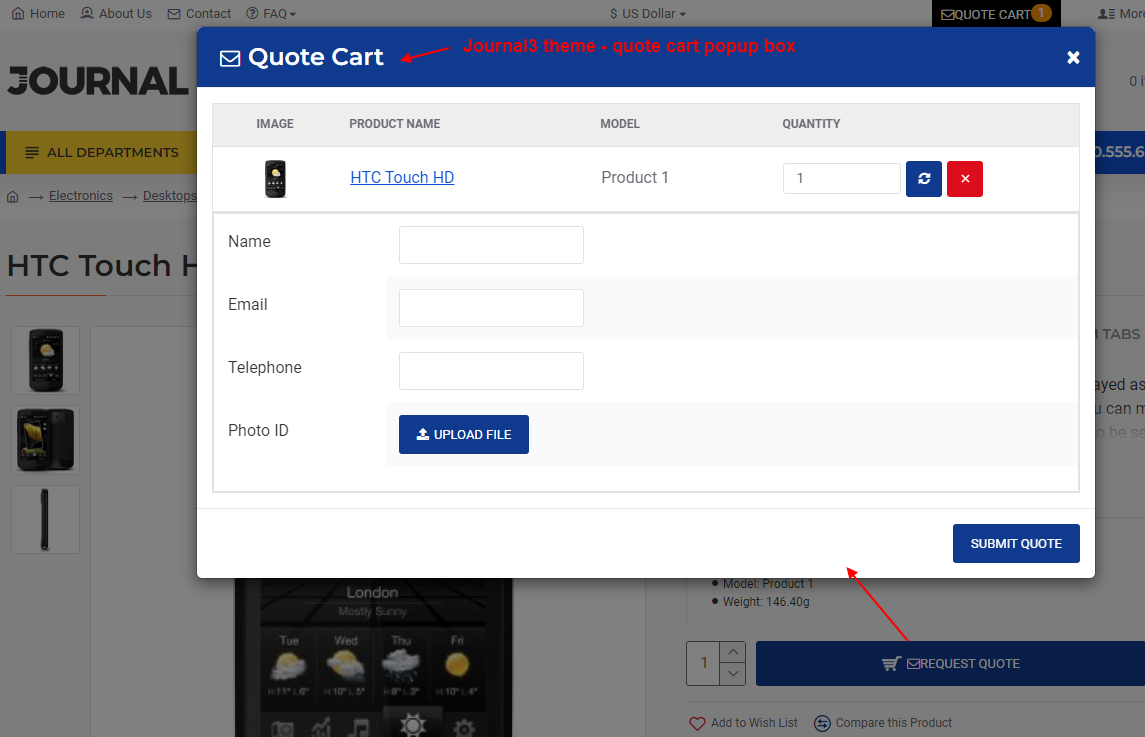1145x737 pixels.
Task: Expand the FAQ dropdown menu
Action: click(271, 14)
